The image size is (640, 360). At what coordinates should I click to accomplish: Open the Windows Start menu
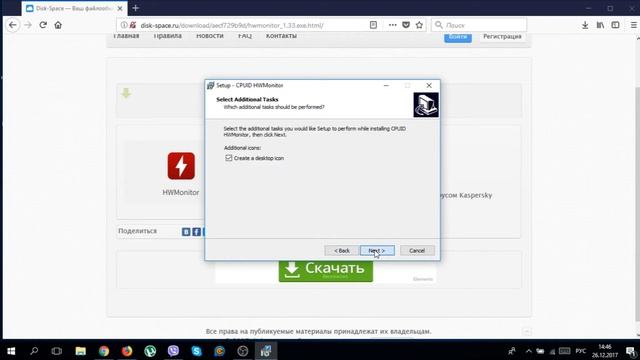click(11, 351)
